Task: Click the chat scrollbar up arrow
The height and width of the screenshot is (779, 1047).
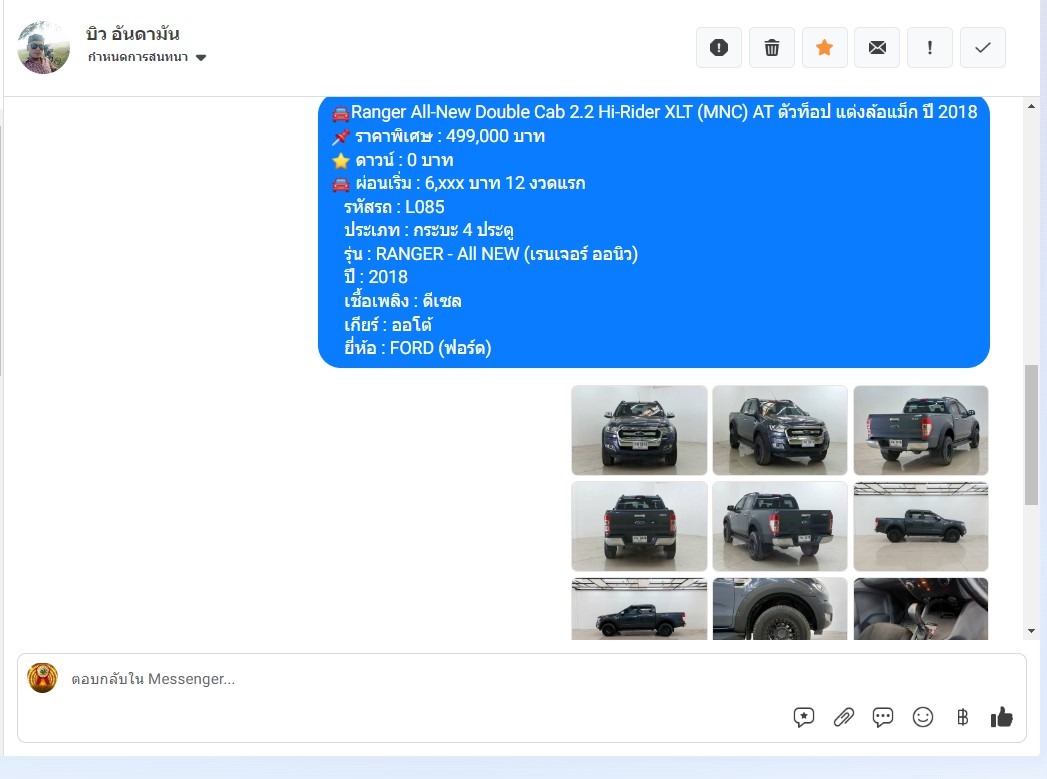Action: coord(1032,106)
